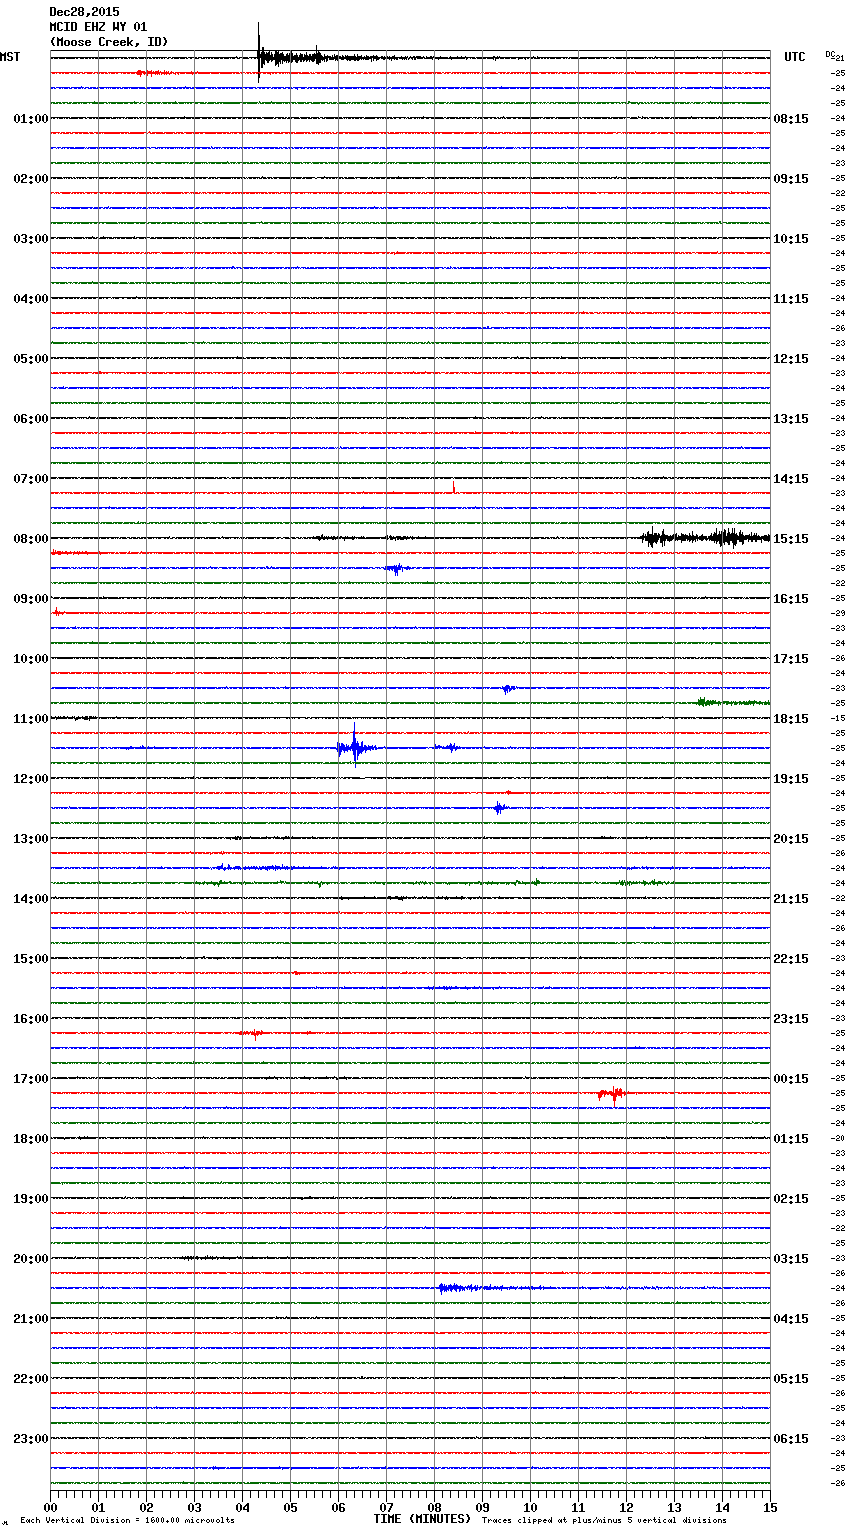Viewport: 850px width, 1534px height.
Task: Click the blue seismic burst on the 11:30 trace
Action: click(355, 746)
